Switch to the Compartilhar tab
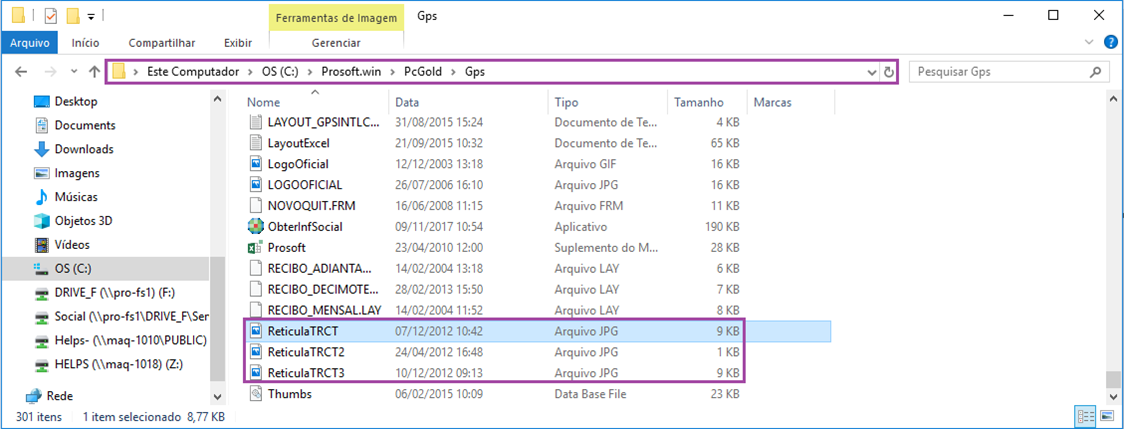1124x429 pixels. point(162,43)
